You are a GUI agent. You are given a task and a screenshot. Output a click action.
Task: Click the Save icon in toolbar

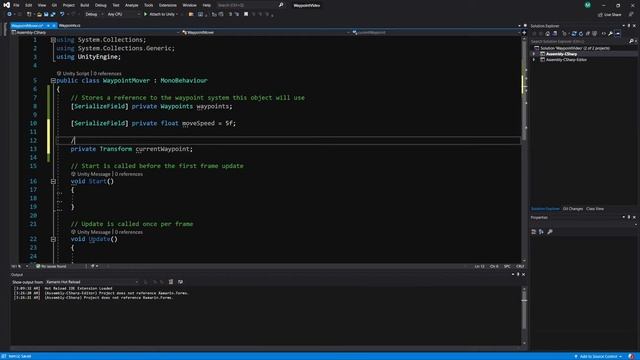pyautogui.click(x=46, y=14)
